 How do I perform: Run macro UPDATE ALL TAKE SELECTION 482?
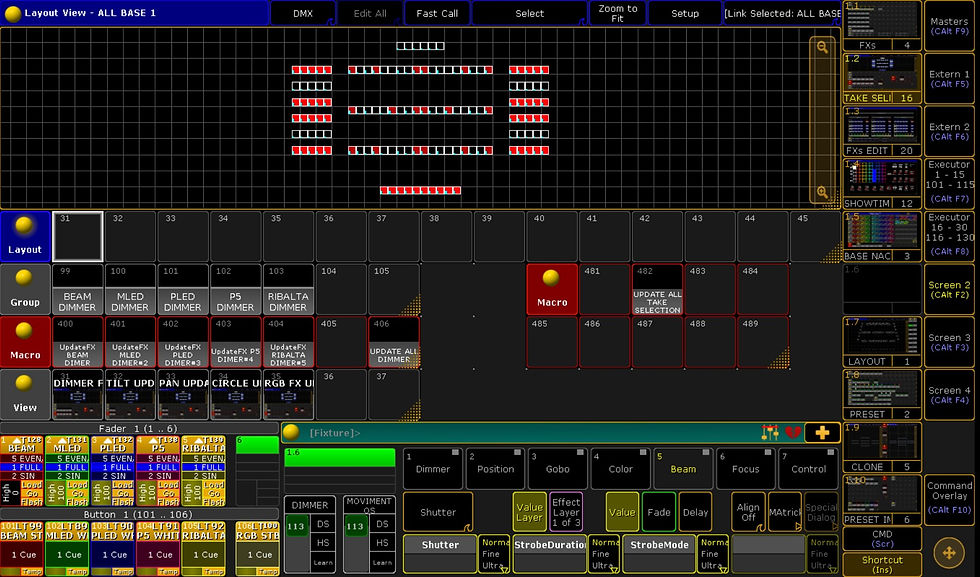pos(657,289)
